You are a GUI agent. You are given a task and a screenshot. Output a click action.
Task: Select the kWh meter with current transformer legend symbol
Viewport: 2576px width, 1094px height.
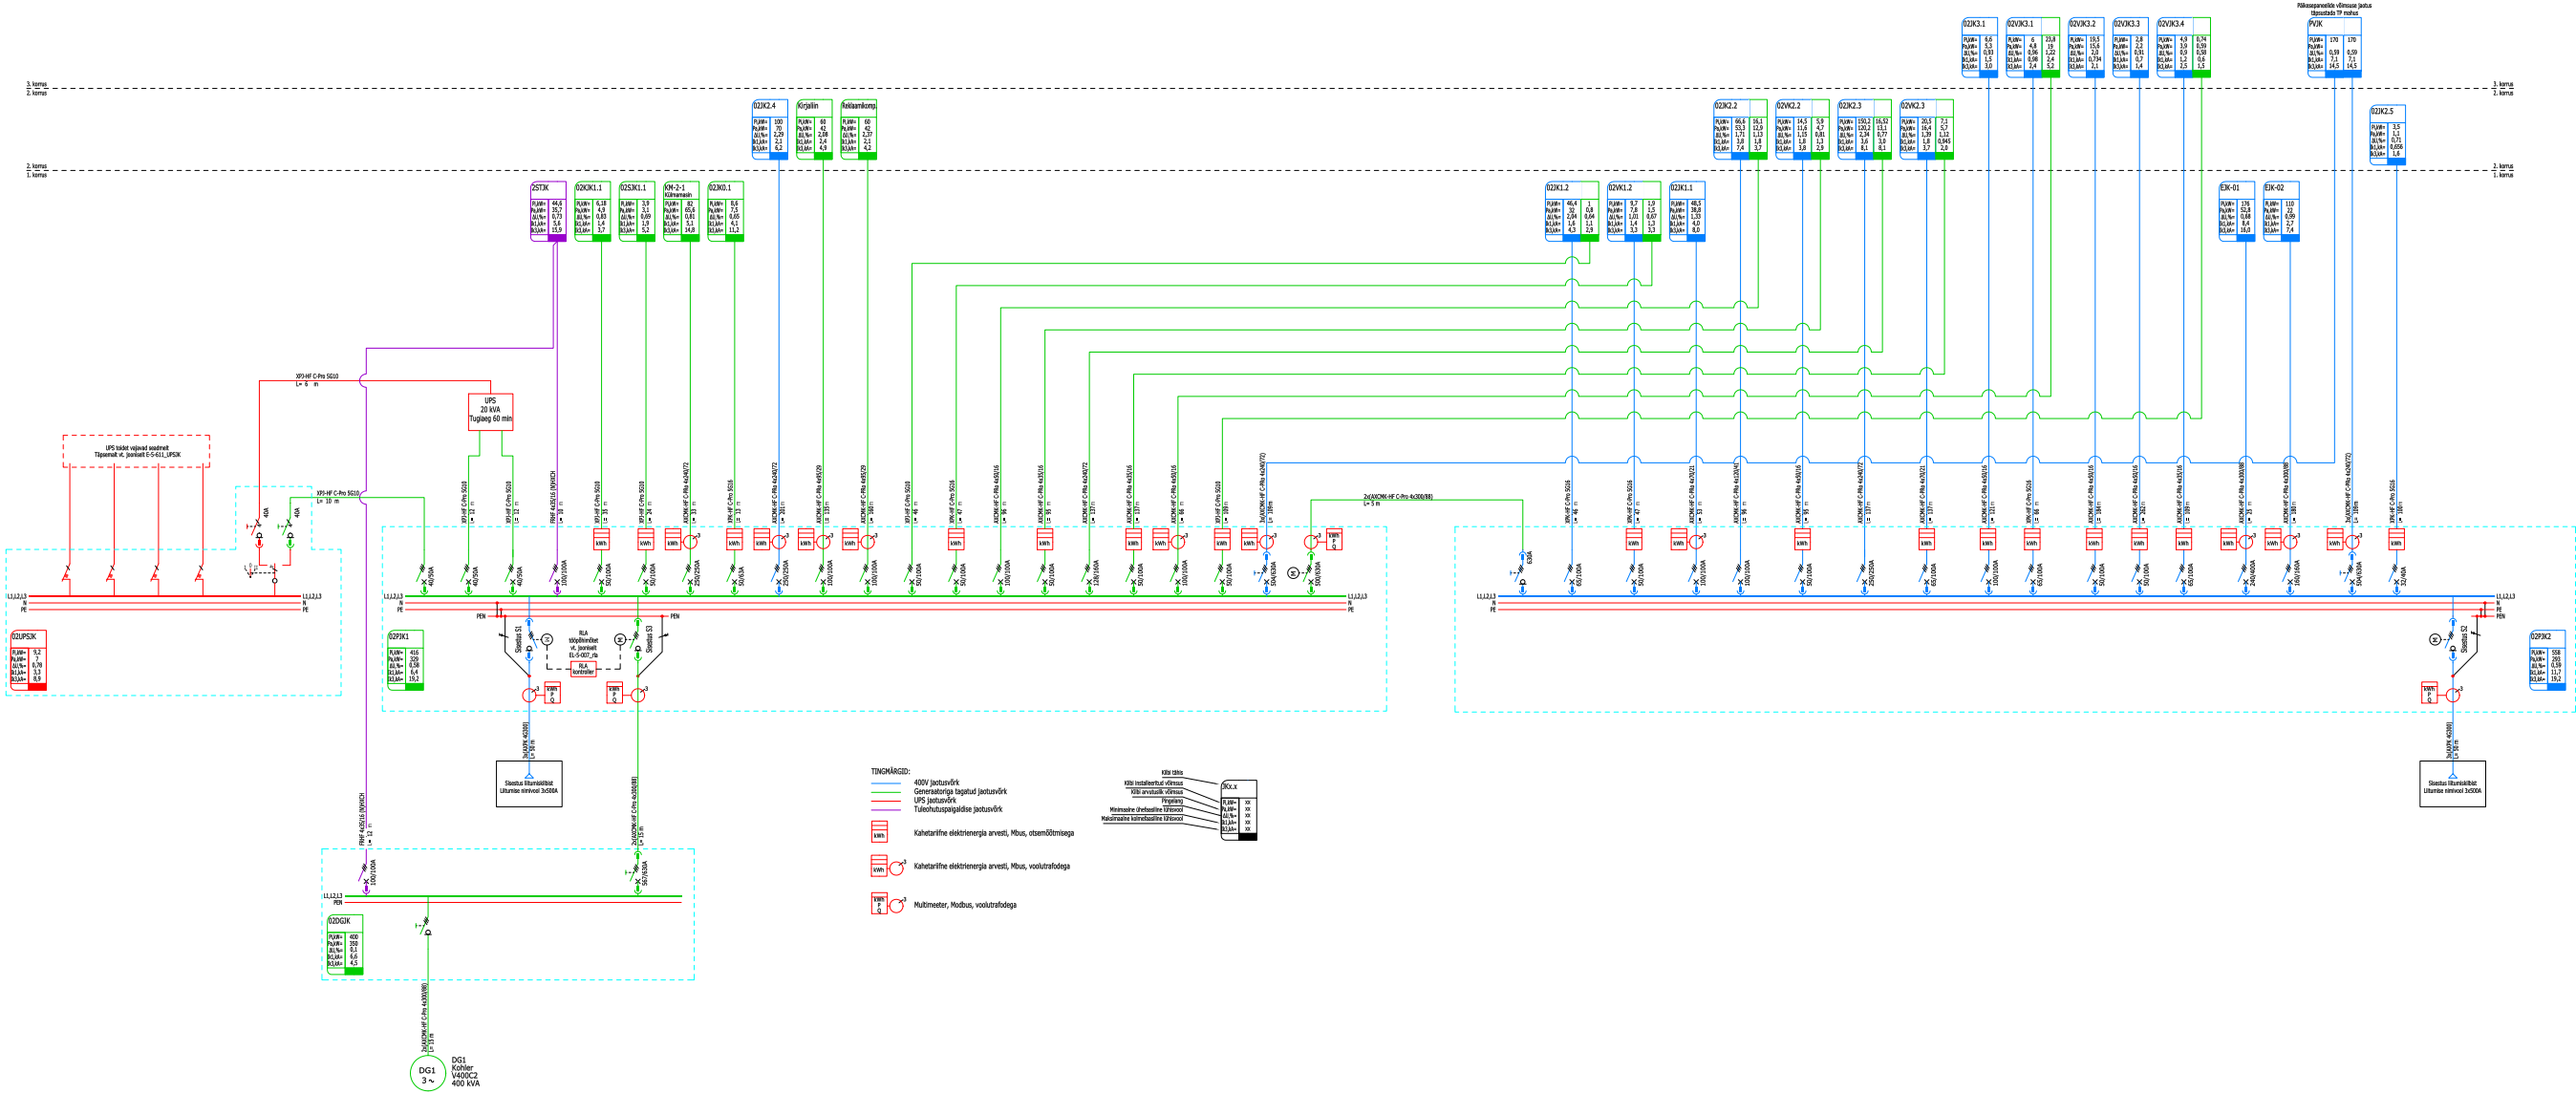click(887, 866)
